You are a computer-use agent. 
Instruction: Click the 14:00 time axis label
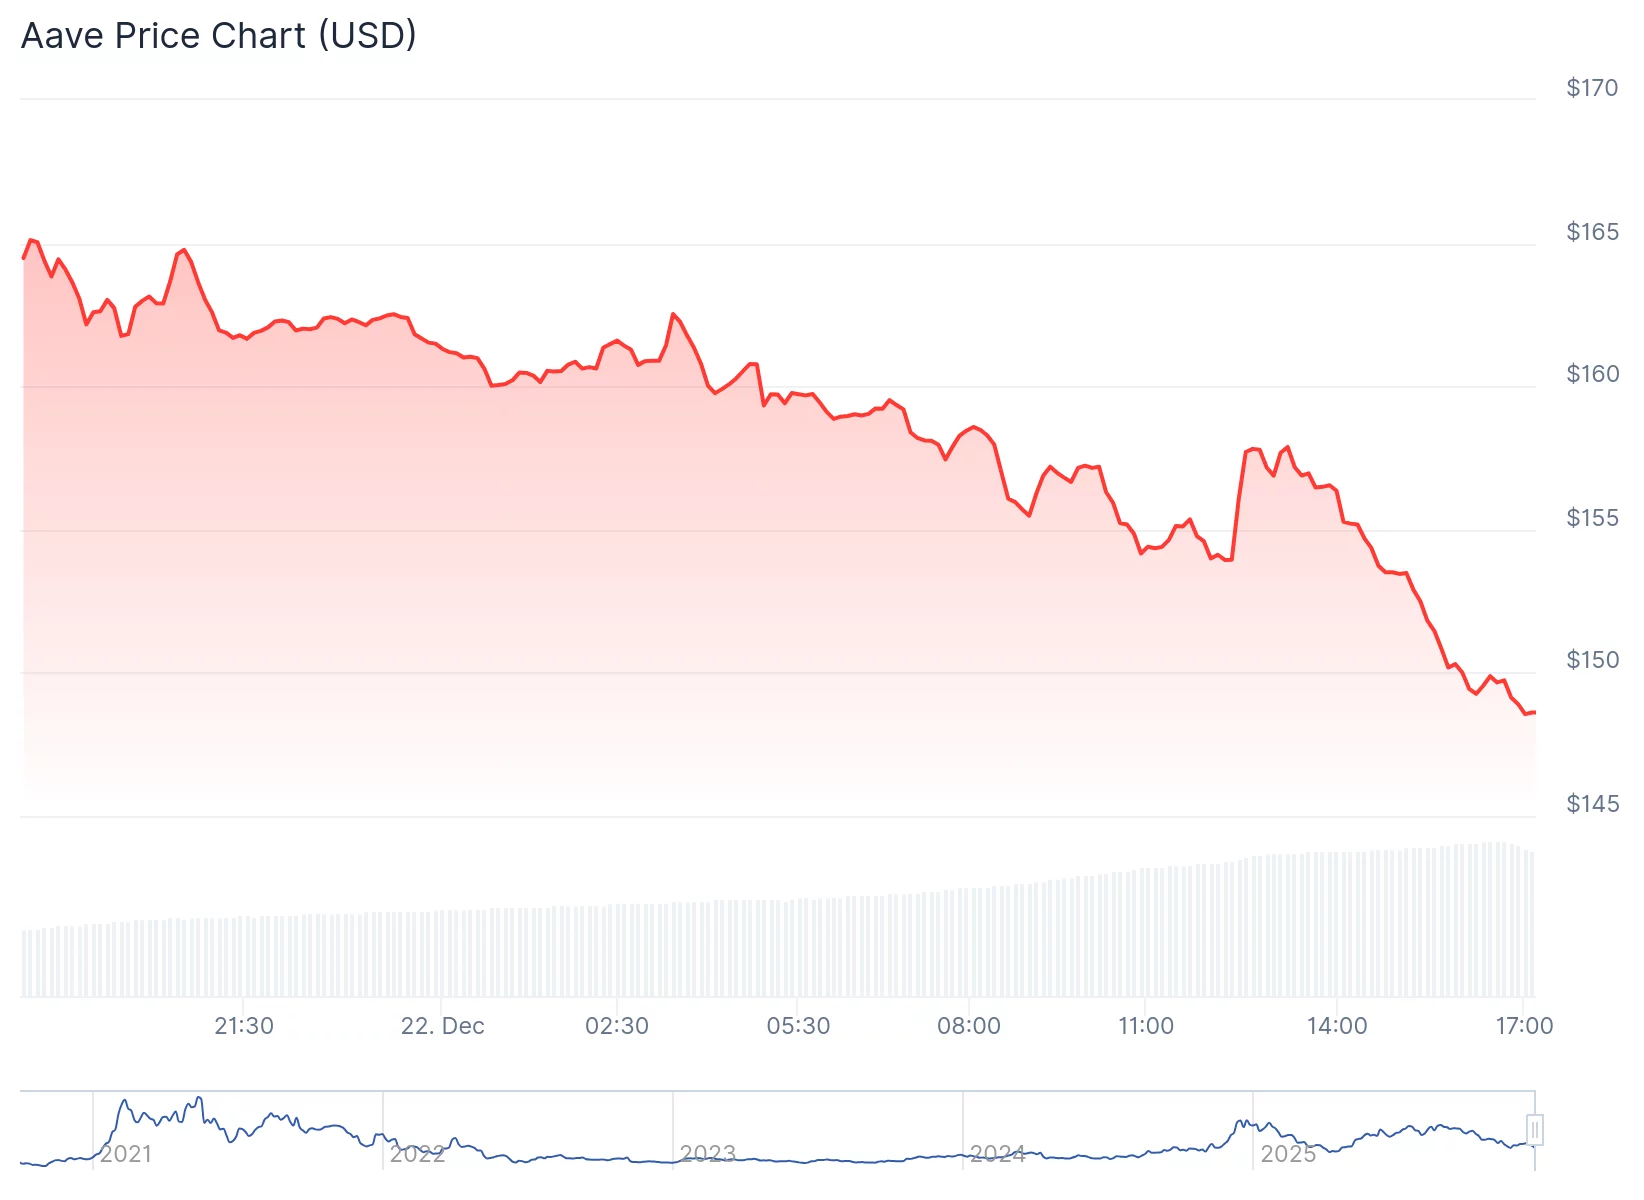point(1337,1026)
